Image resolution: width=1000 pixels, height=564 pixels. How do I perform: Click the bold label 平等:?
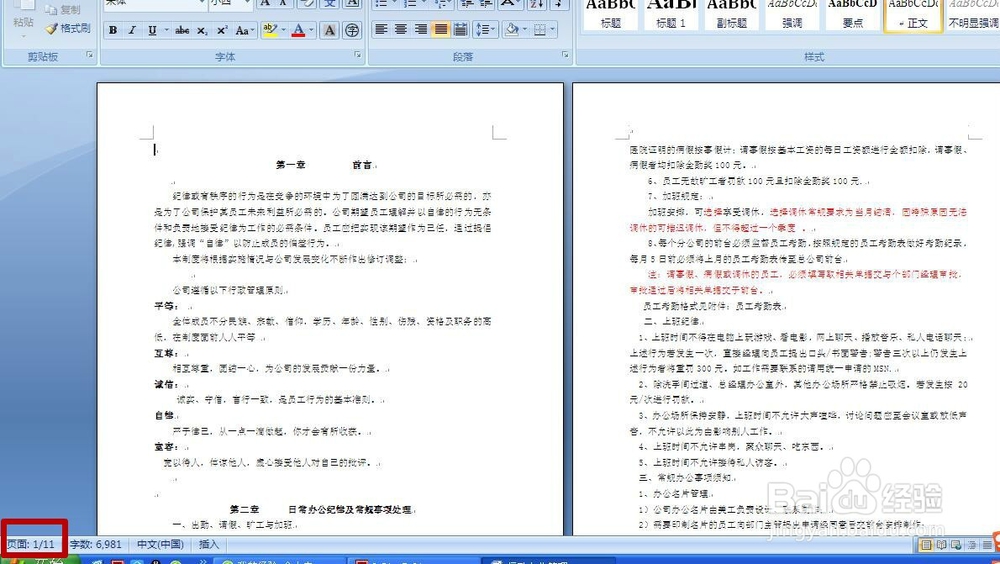click(x=166, y=306)
